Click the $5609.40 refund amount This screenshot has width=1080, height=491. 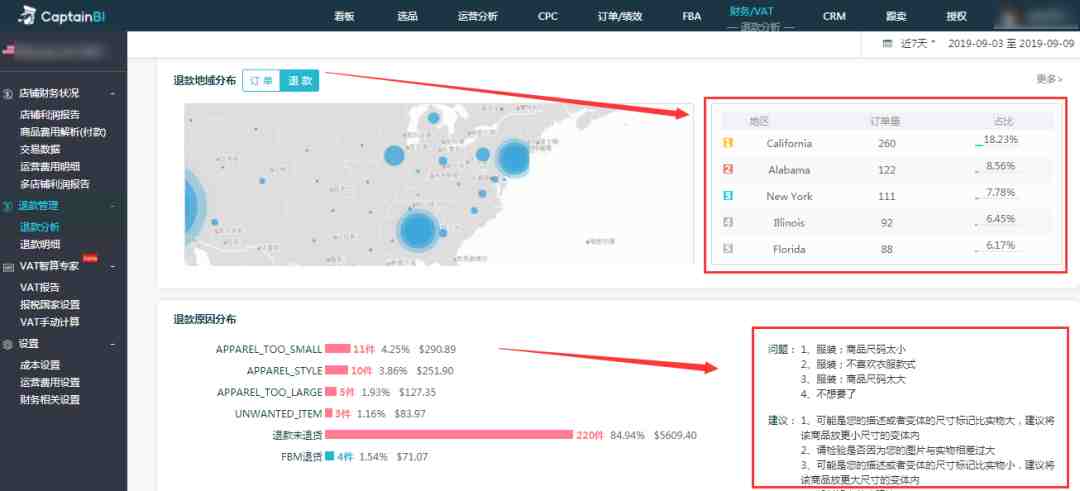point(675,435)
